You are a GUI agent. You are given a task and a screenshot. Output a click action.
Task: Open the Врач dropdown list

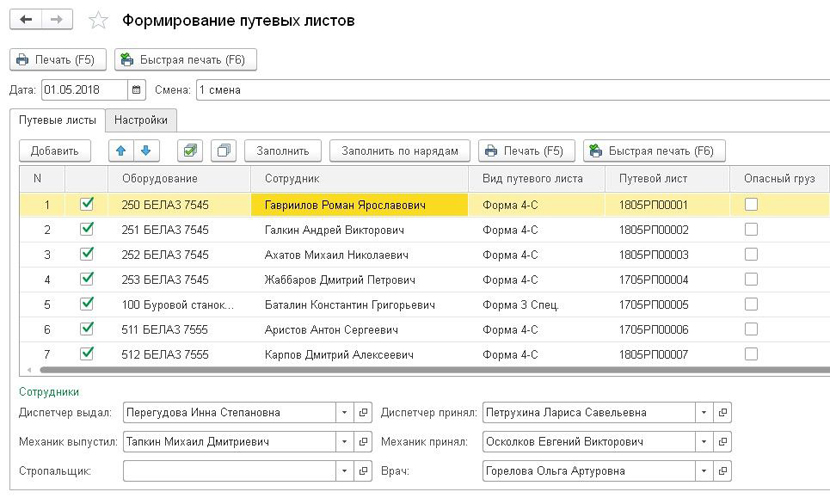(x=704, y=470)
